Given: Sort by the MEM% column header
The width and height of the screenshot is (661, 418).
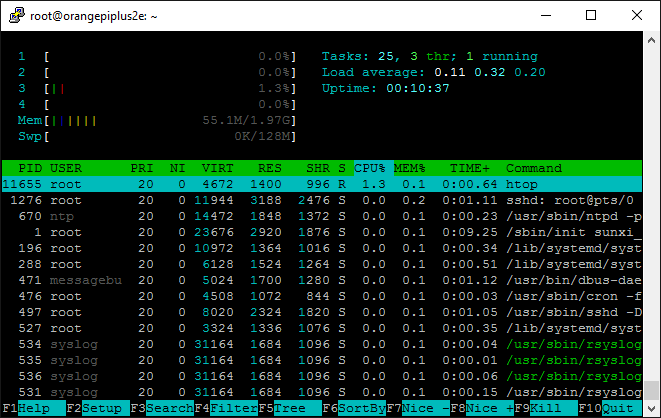Looking at the screenshot, I should tap(410, 168).
